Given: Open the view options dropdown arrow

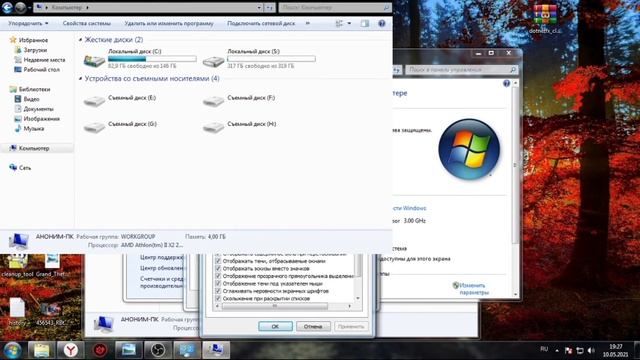Looking at the screenshot, I should (x=349, y=24).
